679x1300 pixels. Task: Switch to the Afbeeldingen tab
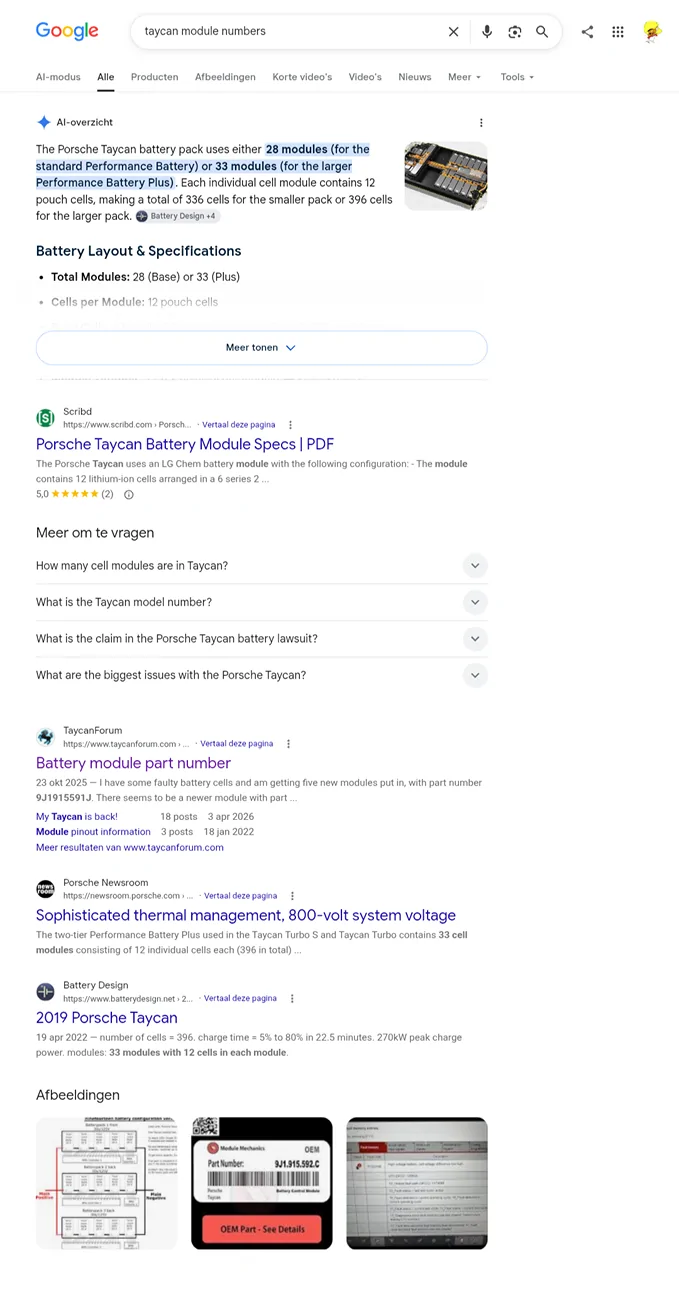pos(225,77)
